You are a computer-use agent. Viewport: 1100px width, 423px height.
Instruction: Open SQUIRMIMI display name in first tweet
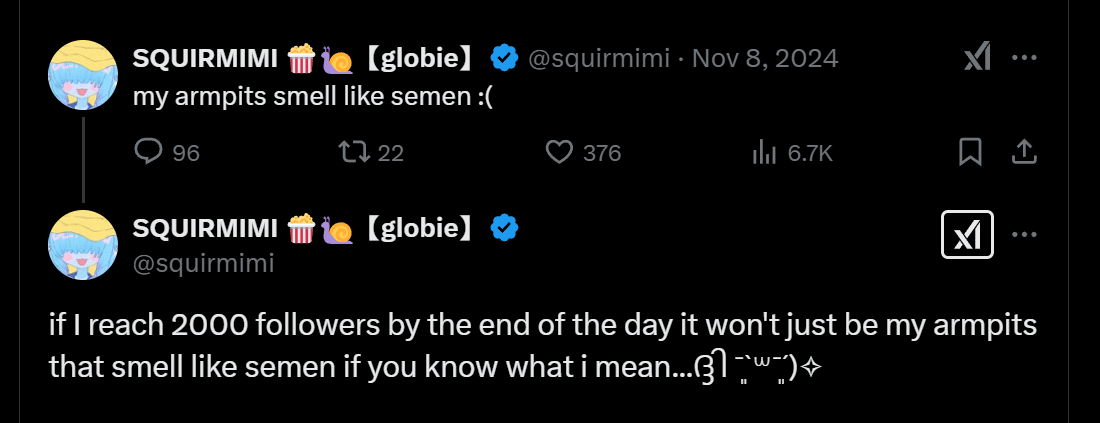coord(205,59)
